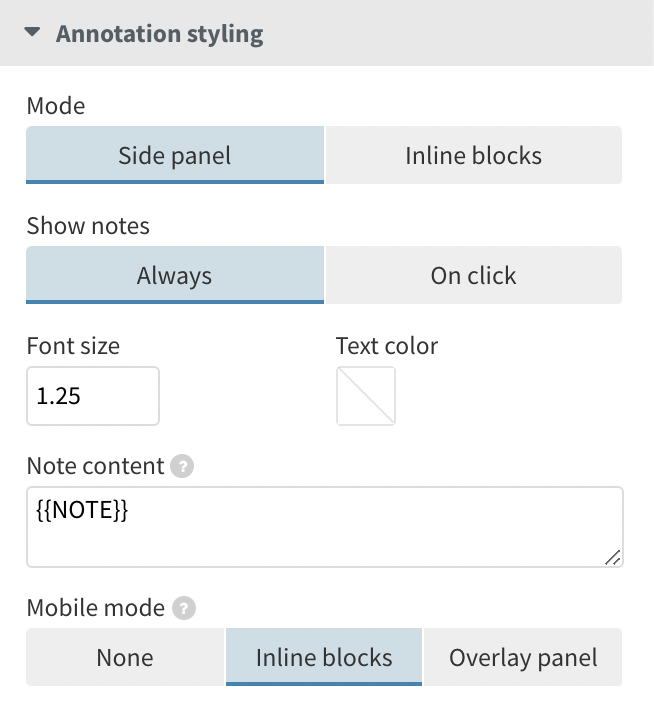
Task: Open the Text color swatch picker
Action: [x=366, y=396]
